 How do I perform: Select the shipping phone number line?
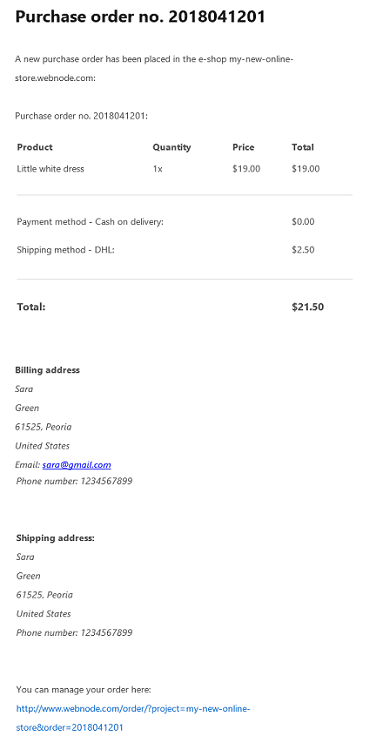[x=74, y=633]
